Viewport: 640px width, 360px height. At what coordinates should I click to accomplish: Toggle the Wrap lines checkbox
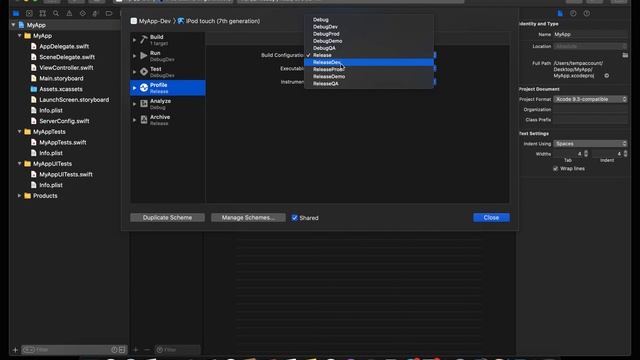556,169
